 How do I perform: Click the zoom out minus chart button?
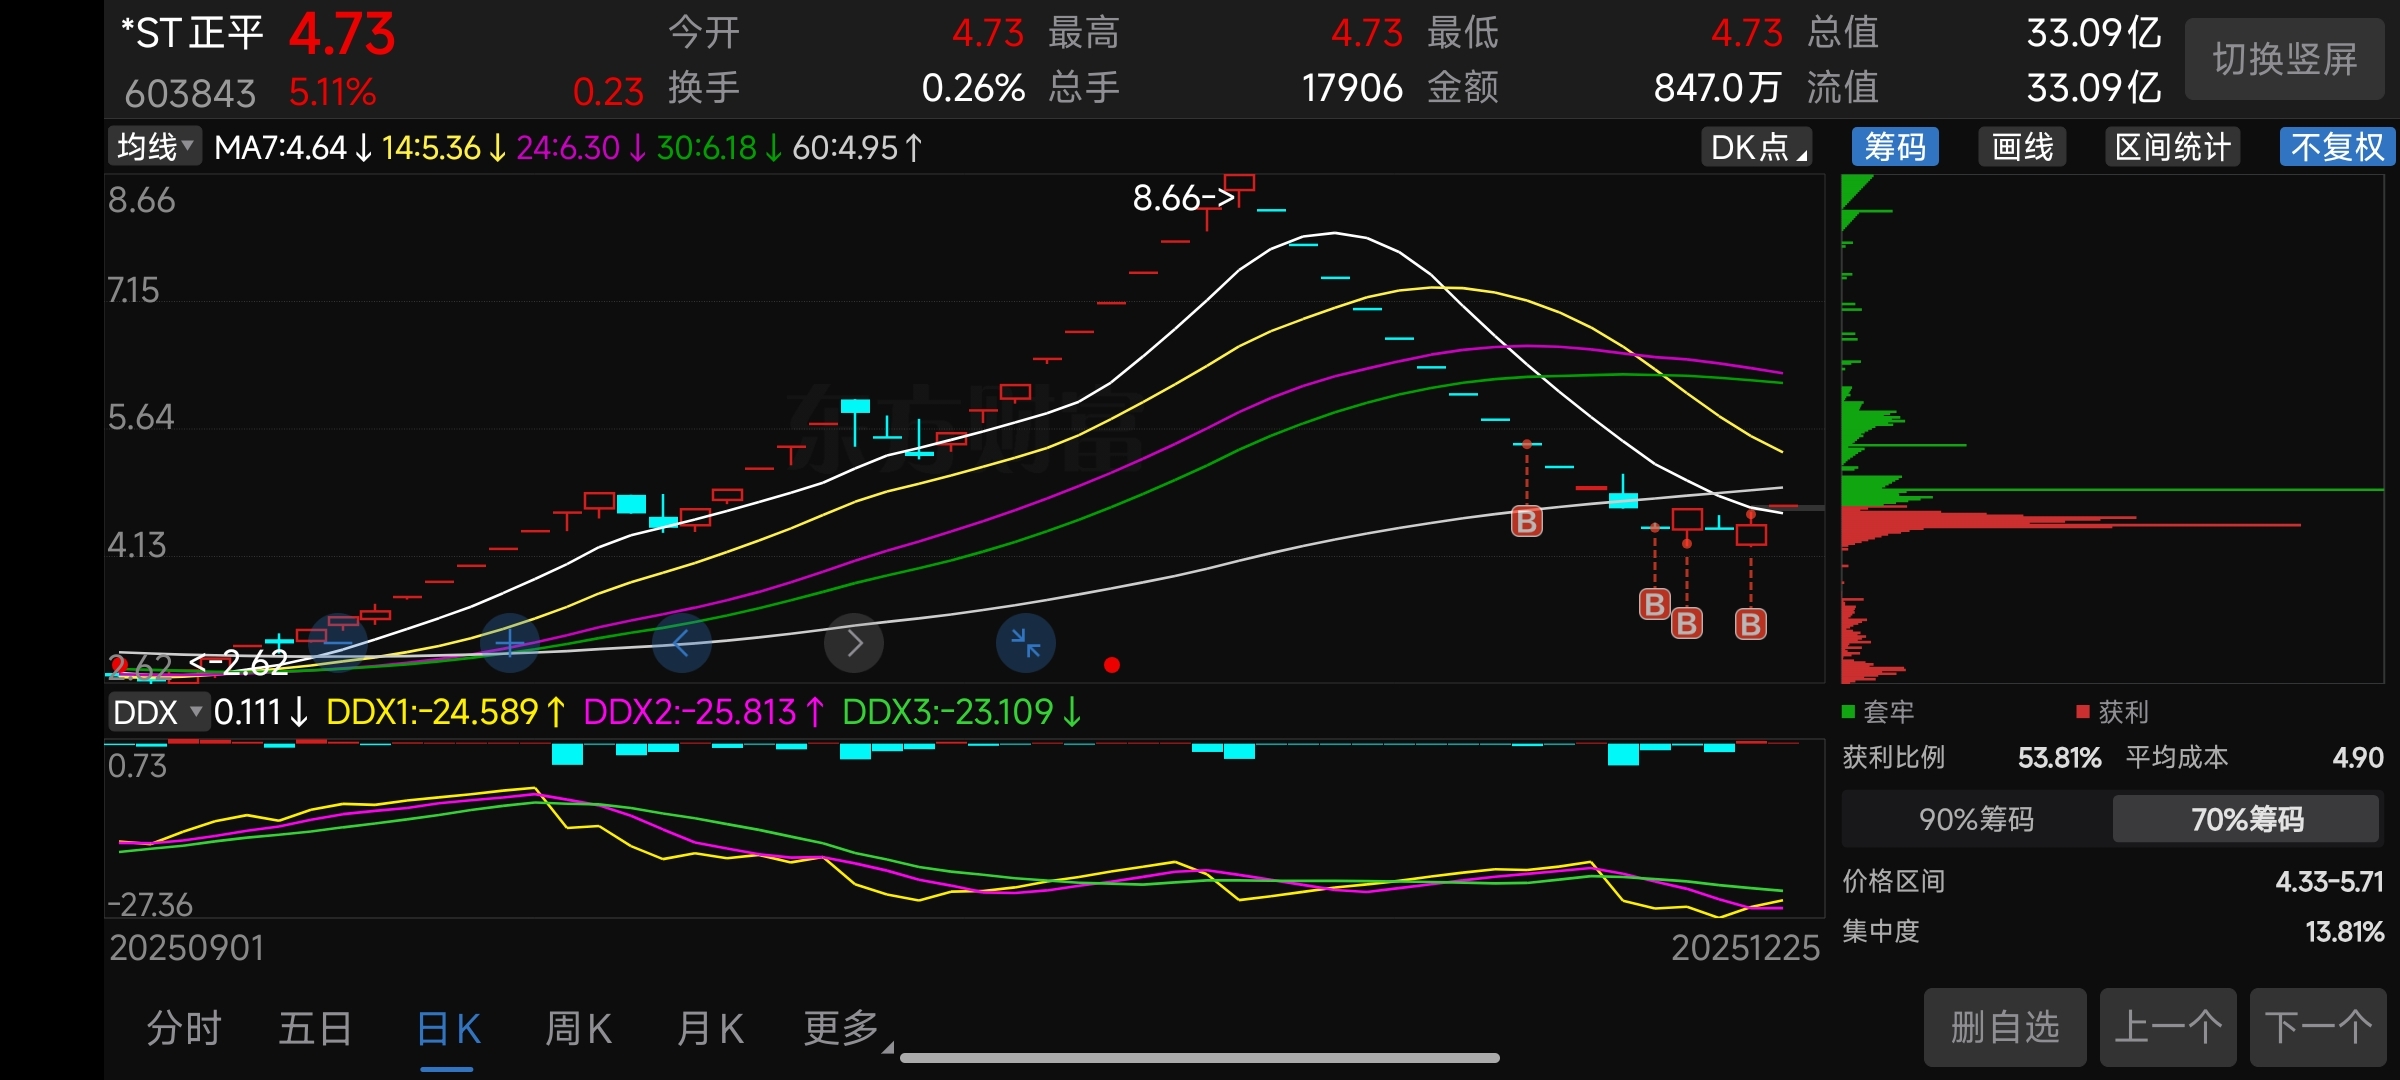338,642
